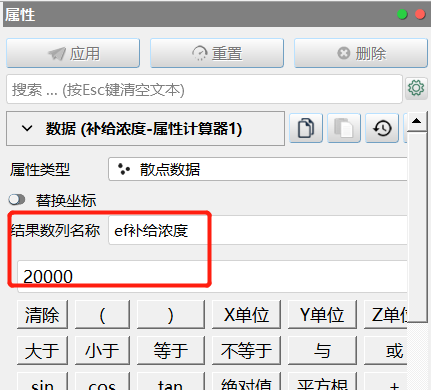Screen dimensions: 431x390
Task: Collapse the 数据 section chevron
Action: (x=27, y=128)
